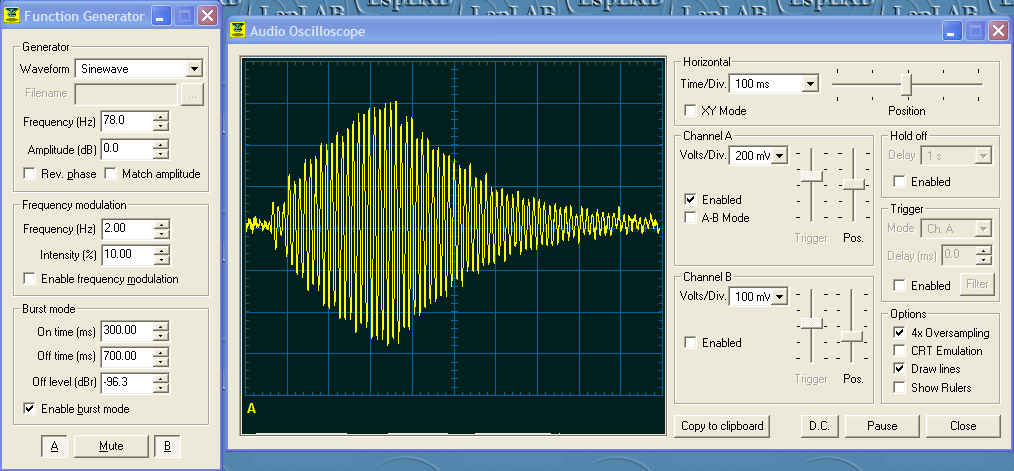Click the D.C. button
This screenshot has width=1014, height=471.
pyautogui.click(x=819, y=426)
